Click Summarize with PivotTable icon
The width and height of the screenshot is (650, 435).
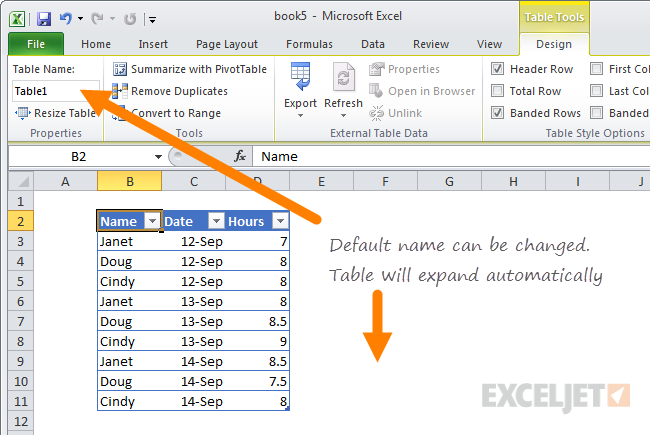click(x=120, y=69)
